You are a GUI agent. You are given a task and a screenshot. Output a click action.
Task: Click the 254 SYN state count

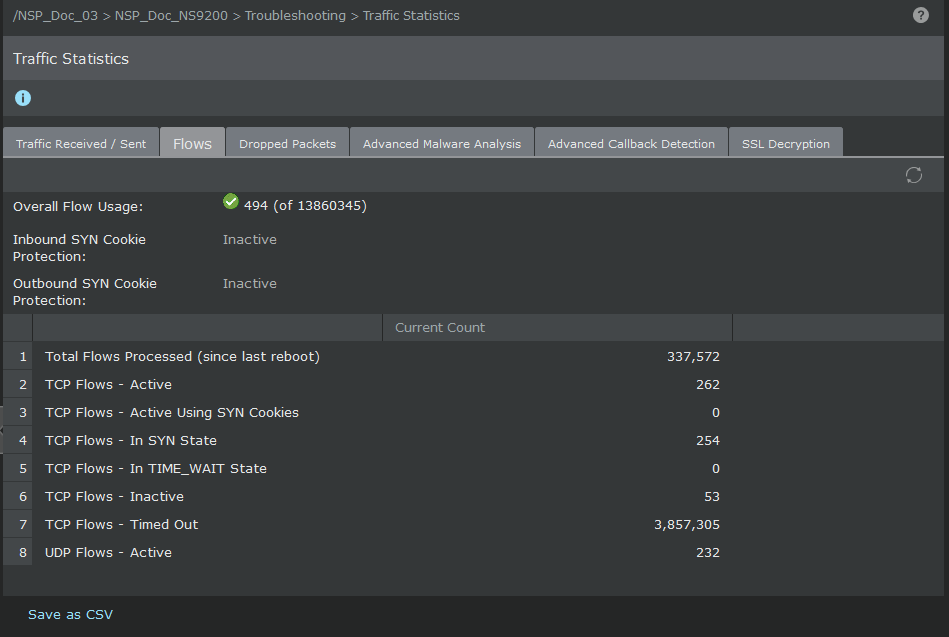(708, 440)
